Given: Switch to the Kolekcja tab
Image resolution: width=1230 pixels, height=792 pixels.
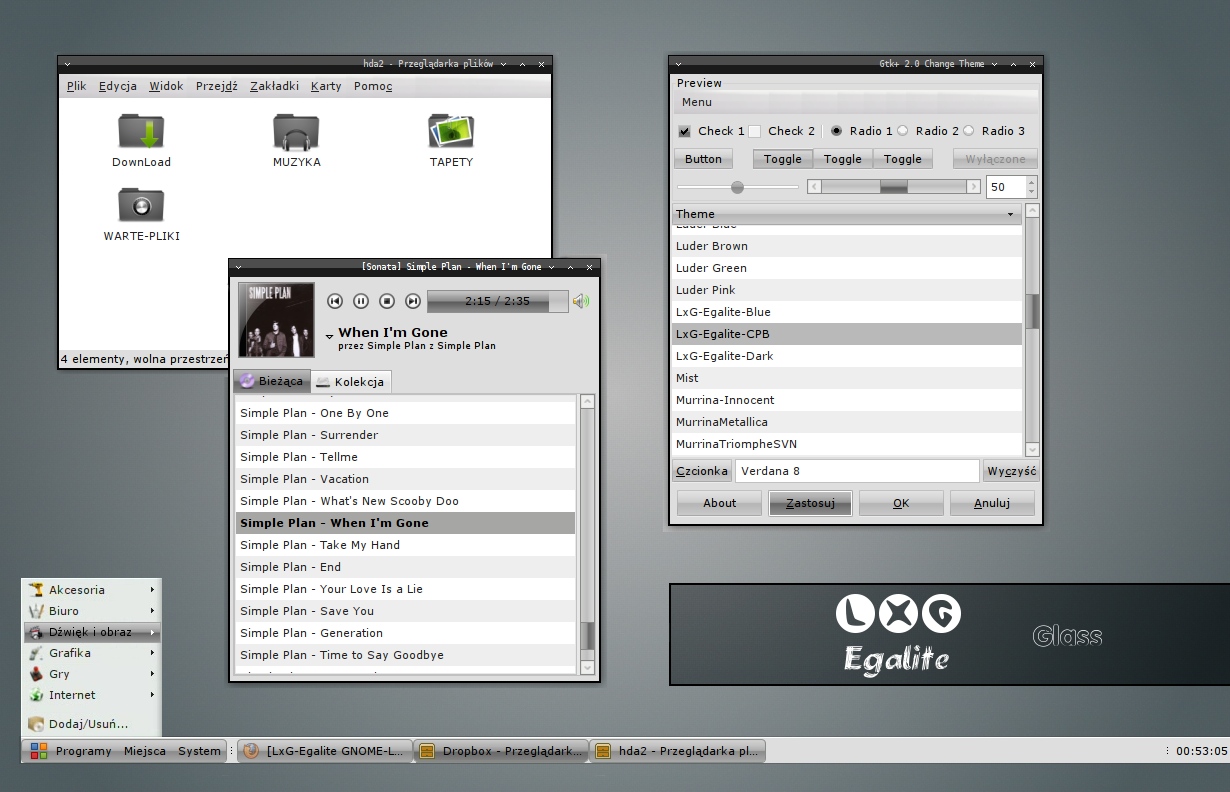Looking at the screenshot, I should (x=349, y=382).
